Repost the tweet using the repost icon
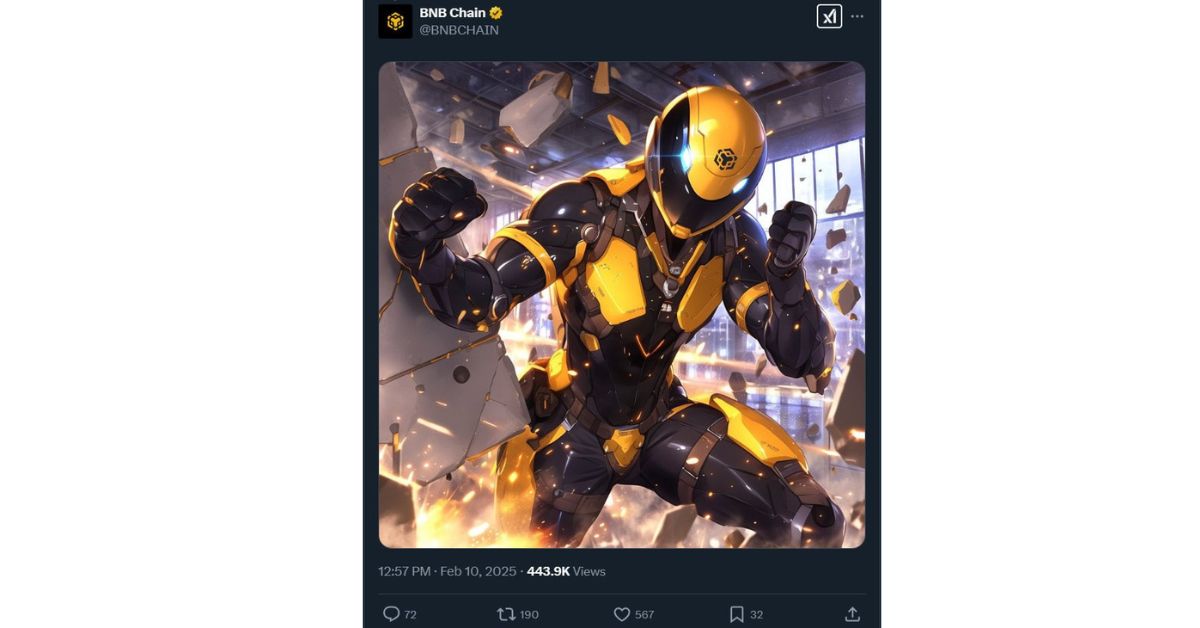Viewport: 1200px width, 628px height. tap(506, 614)
